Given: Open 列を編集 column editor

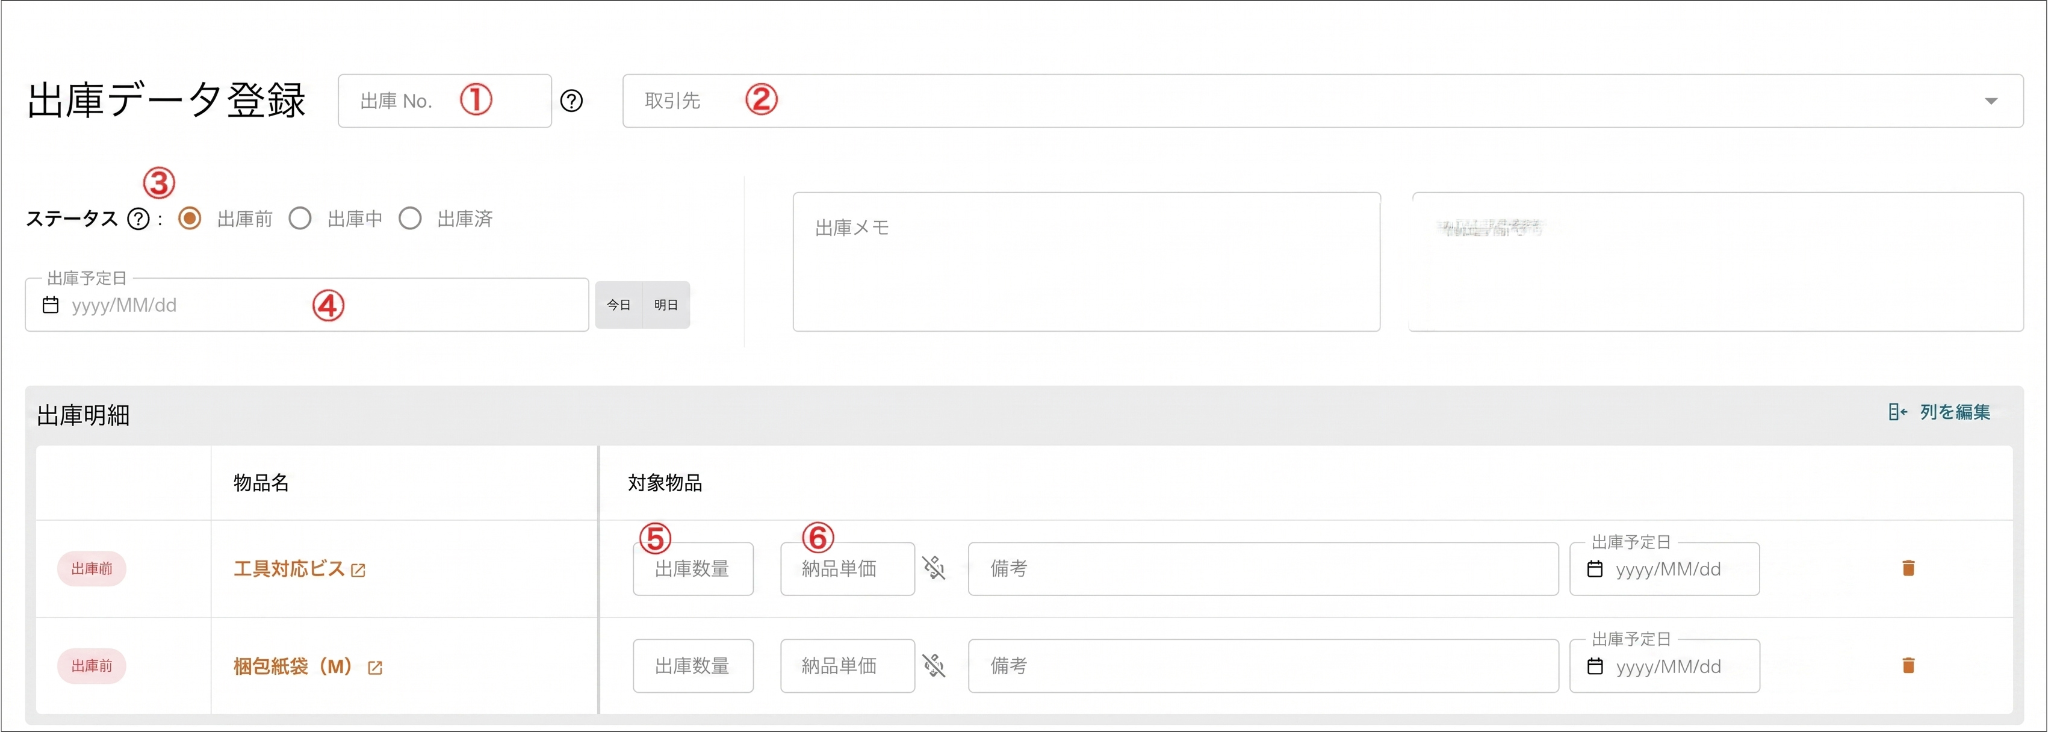Looking at the screenshot, I should [x=1939, y=412].
